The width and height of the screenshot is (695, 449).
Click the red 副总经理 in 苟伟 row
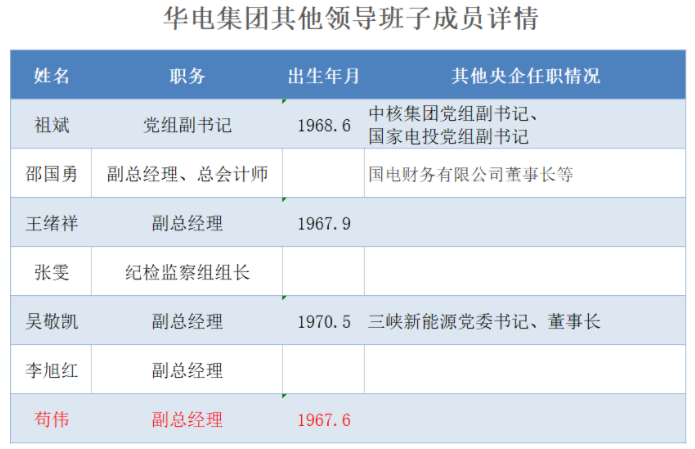point(187,419)
